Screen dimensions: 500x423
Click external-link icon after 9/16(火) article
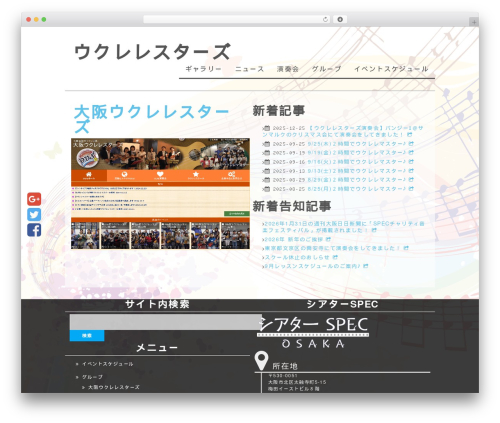[411, 161]
